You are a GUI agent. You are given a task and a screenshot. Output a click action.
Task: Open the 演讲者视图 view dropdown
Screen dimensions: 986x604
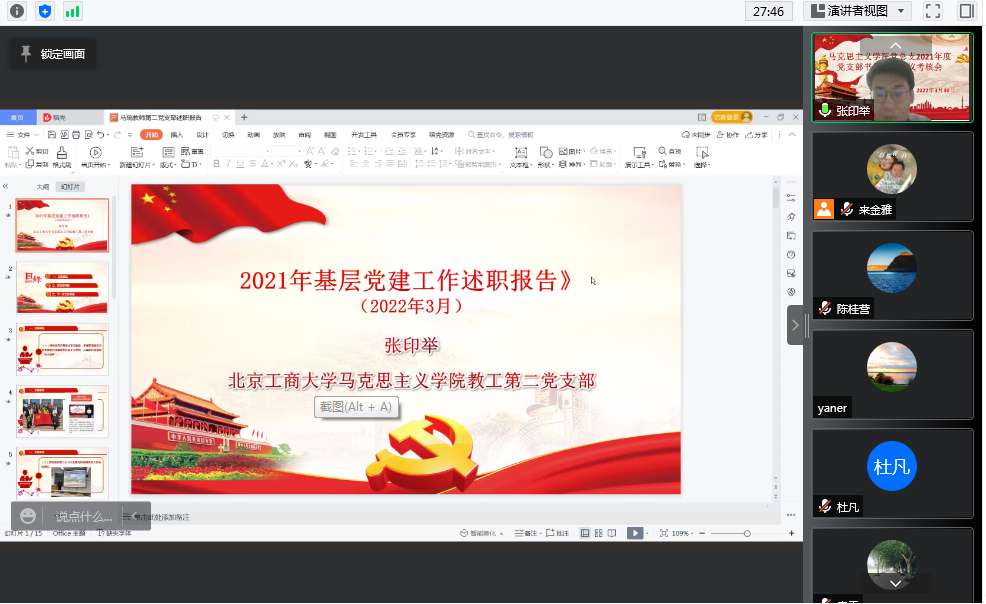pos(857,11)
